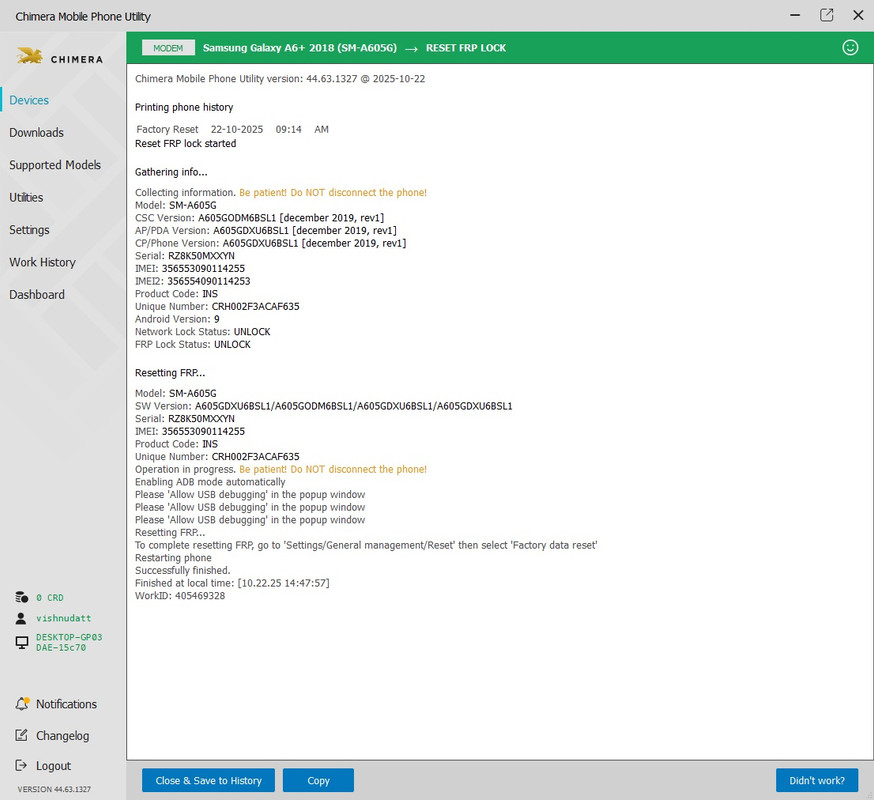Image resolution: width=874 pixels, height=800 pixels.
Task: Click the 0 CRD credits balance
Action: tap(50, 598)
